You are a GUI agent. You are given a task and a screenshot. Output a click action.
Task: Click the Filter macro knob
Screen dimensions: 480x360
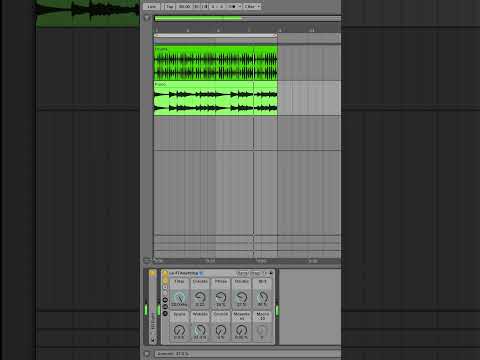tap(179, 297)
